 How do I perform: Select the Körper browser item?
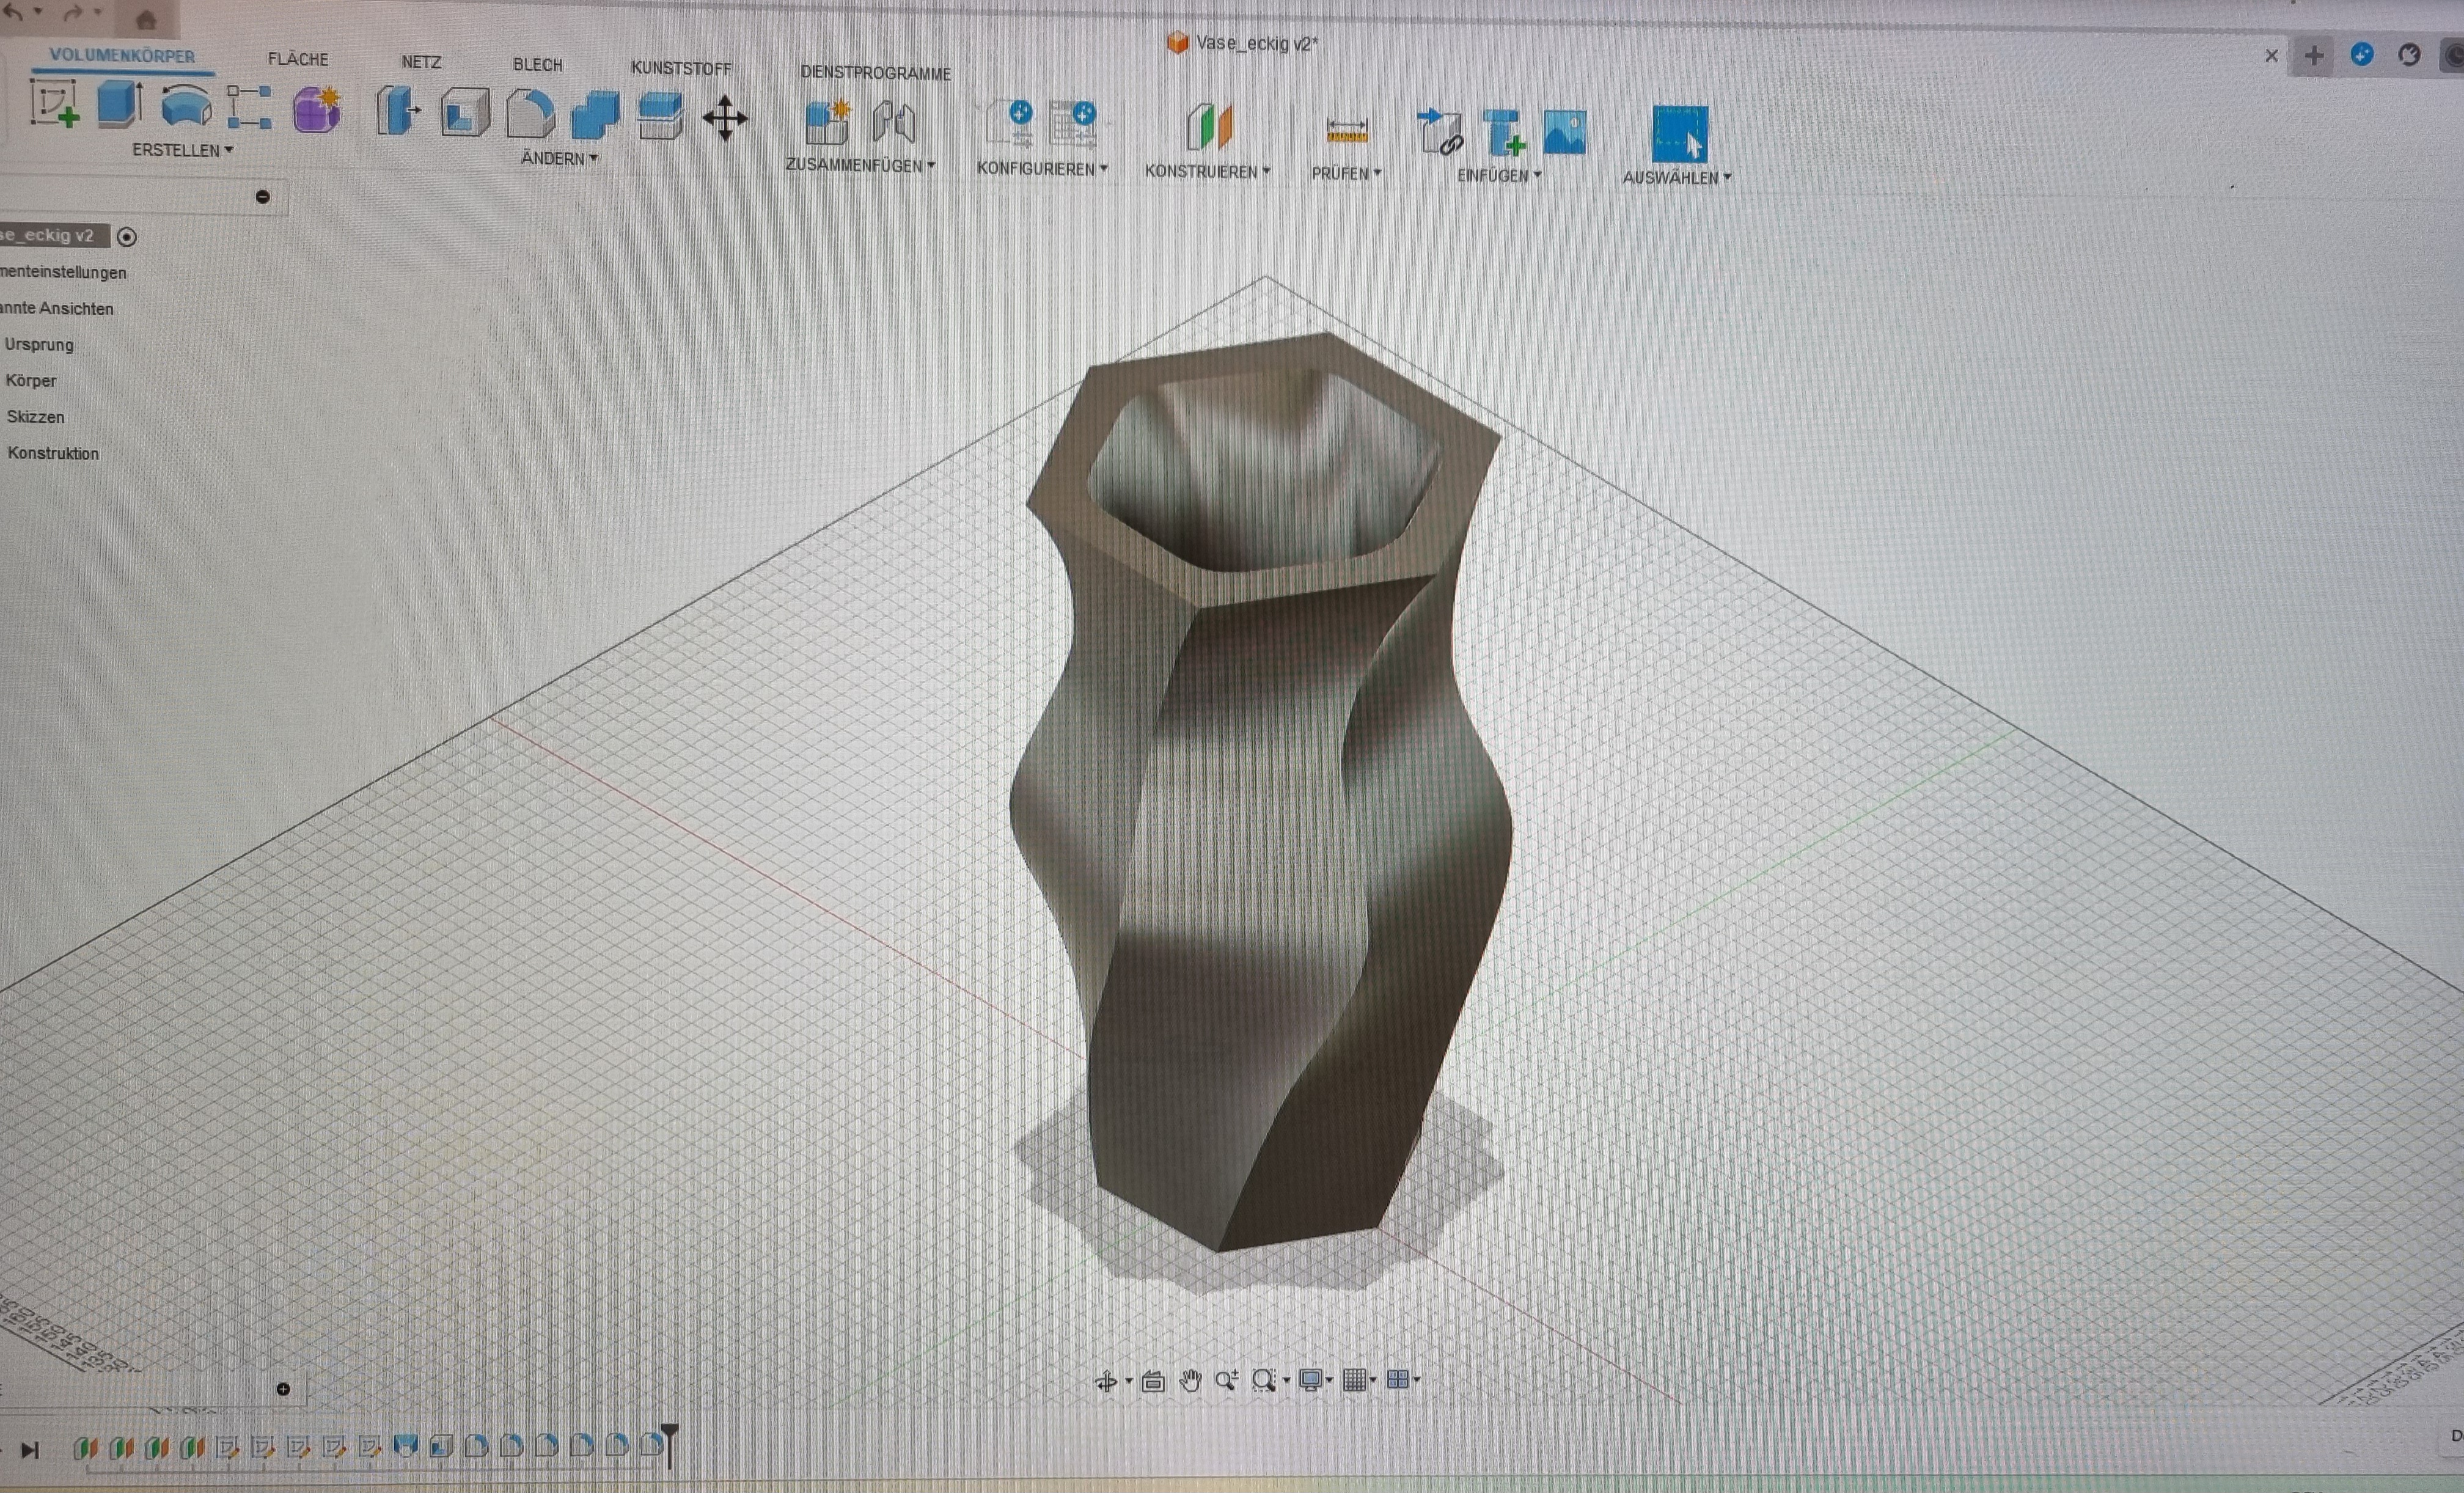(x=30, y=381)
